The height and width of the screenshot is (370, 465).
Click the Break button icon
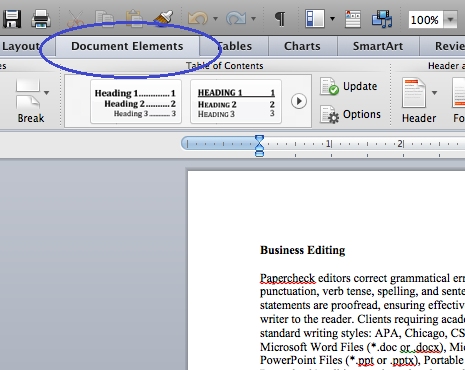tap(28, 94)
